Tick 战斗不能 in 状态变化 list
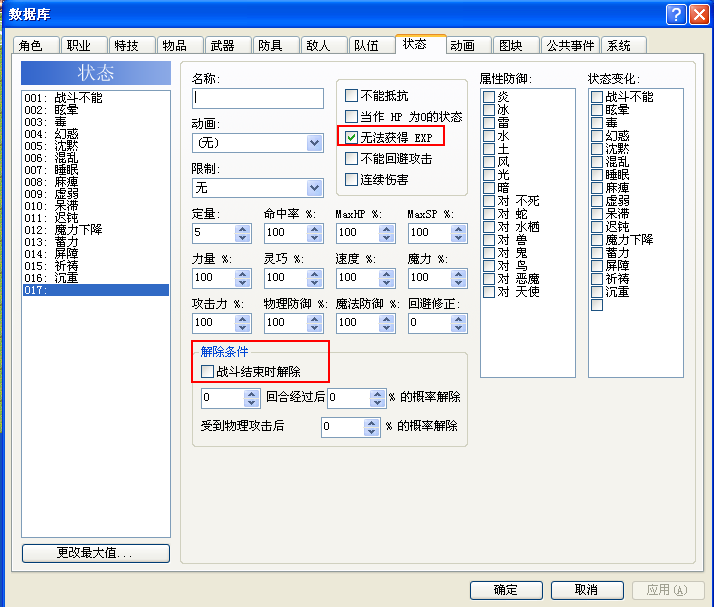The image size is (714, 607). click(x=597, y=97)
